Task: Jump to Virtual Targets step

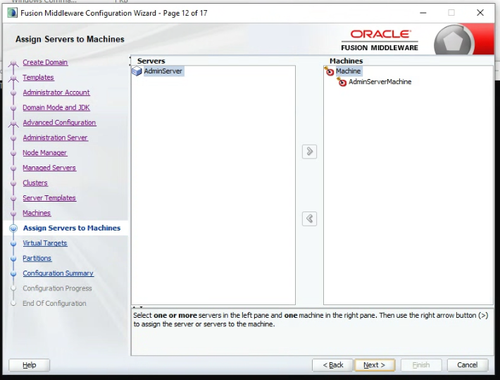Action: 45,243
